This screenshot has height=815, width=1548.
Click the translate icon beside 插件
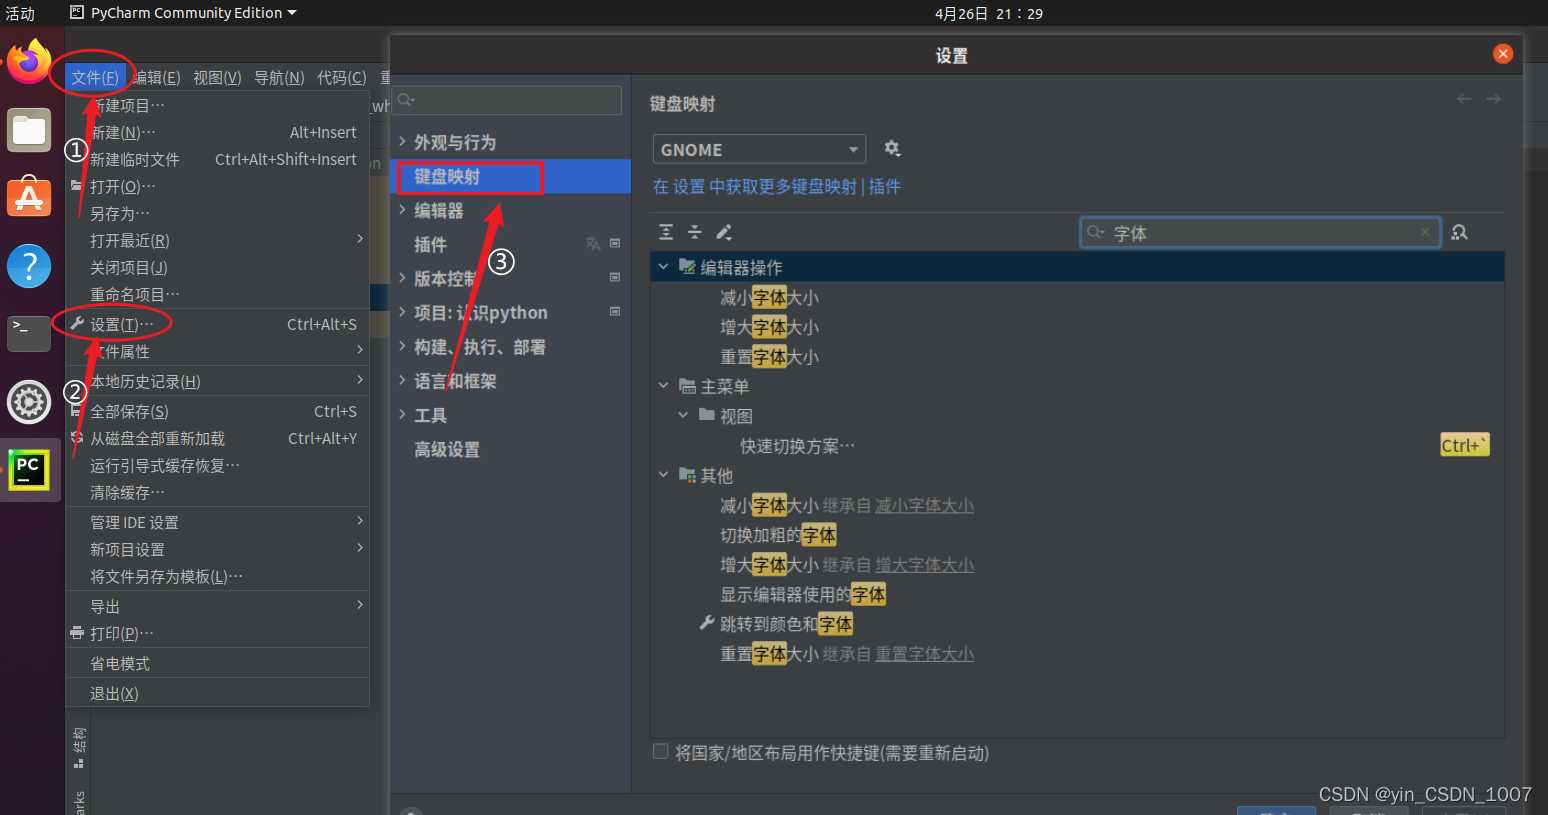coord(593,243)
